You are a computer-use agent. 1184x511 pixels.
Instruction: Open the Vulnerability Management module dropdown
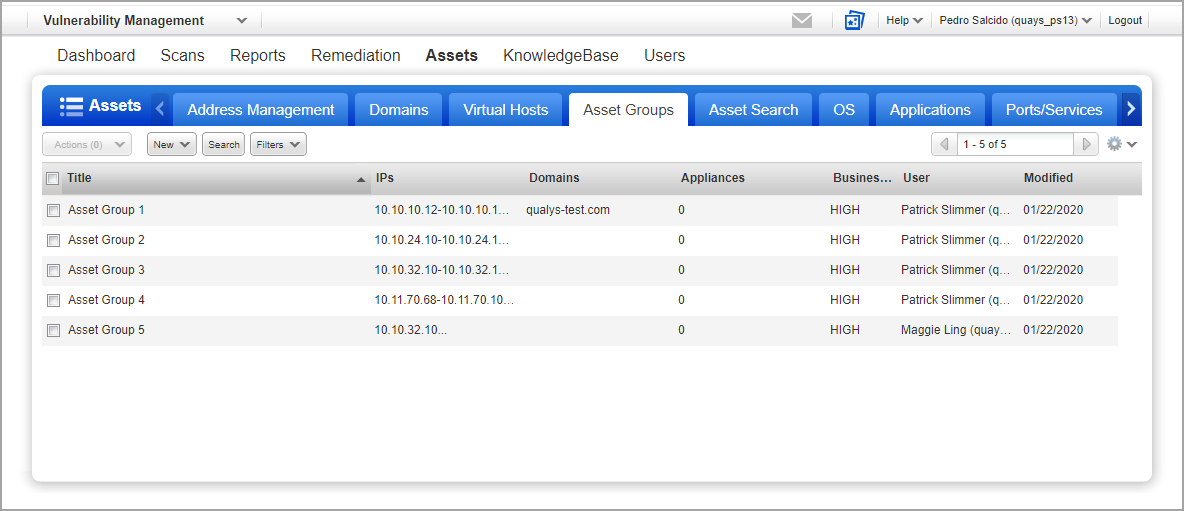click(241, 20)
